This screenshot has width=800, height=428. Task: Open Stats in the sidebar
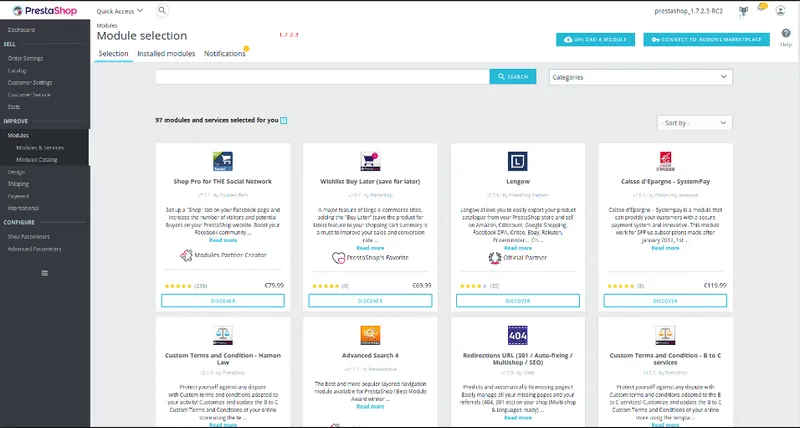click(x=14, y=107)
